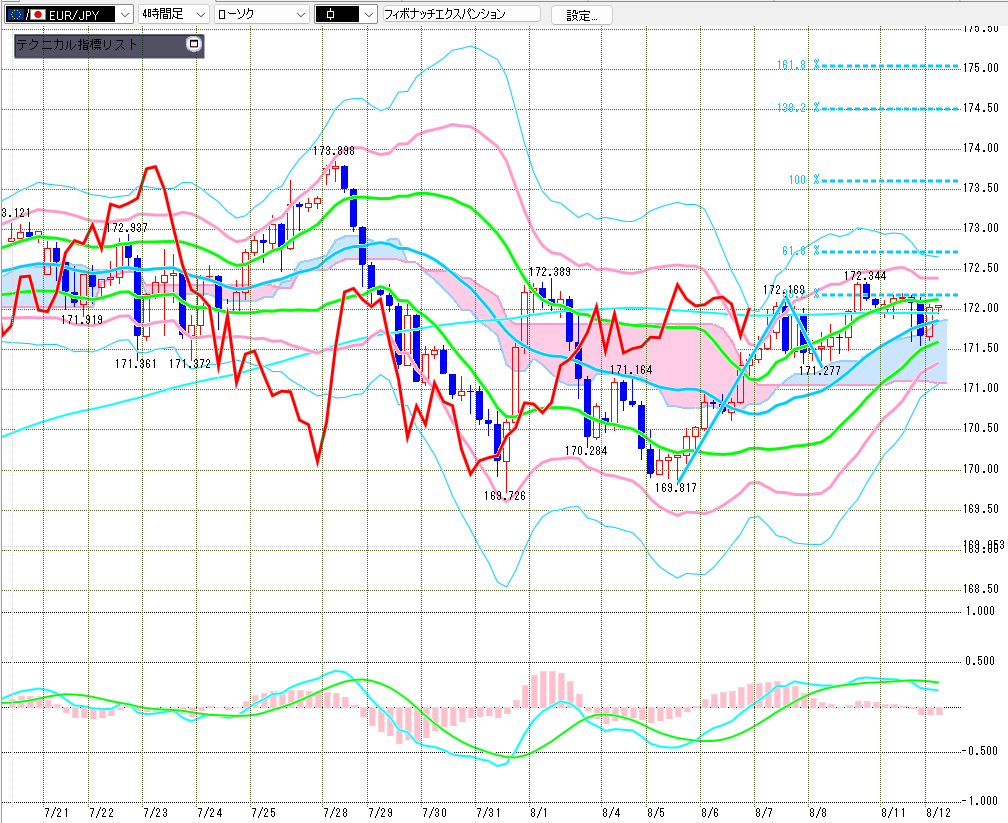Click the 173.50 price axis label

981,188
